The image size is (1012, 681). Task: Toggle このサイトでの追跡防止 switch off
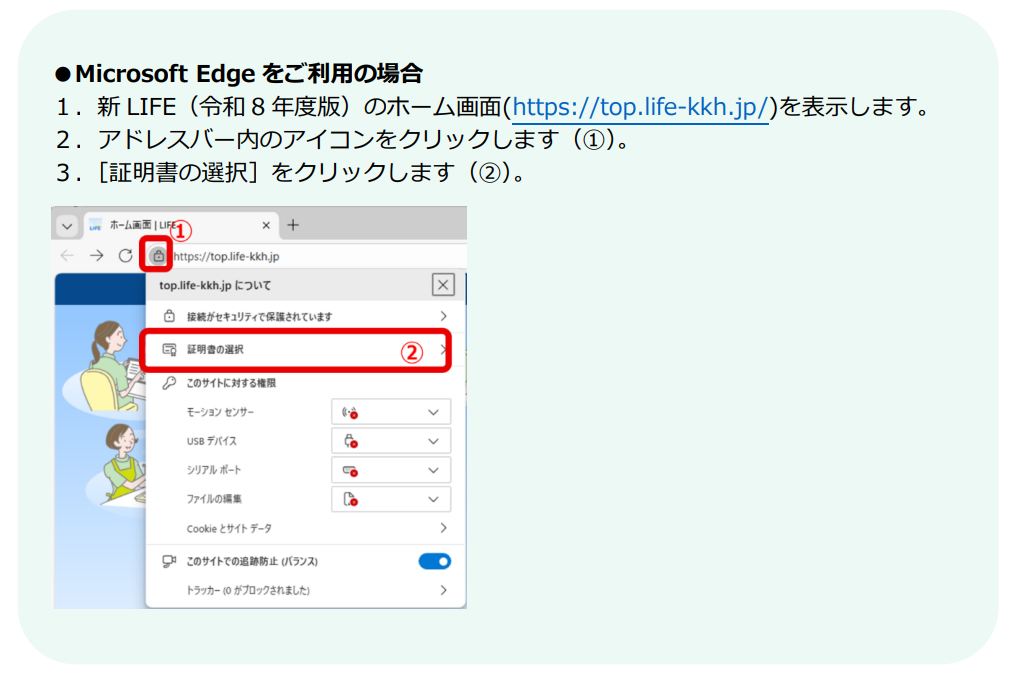[x=434, y=562]
